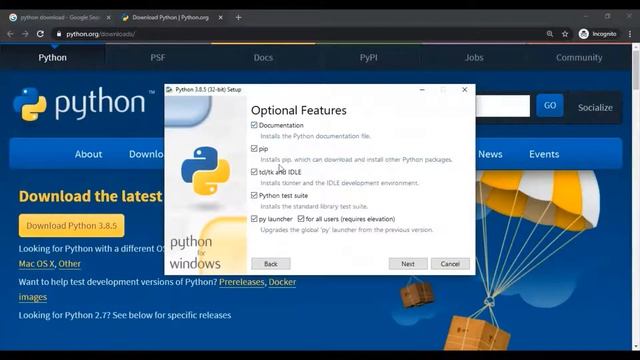Close the python download Google Search tab
The image size is (640, 360).
pyautogui.click(x=108, y=18)
